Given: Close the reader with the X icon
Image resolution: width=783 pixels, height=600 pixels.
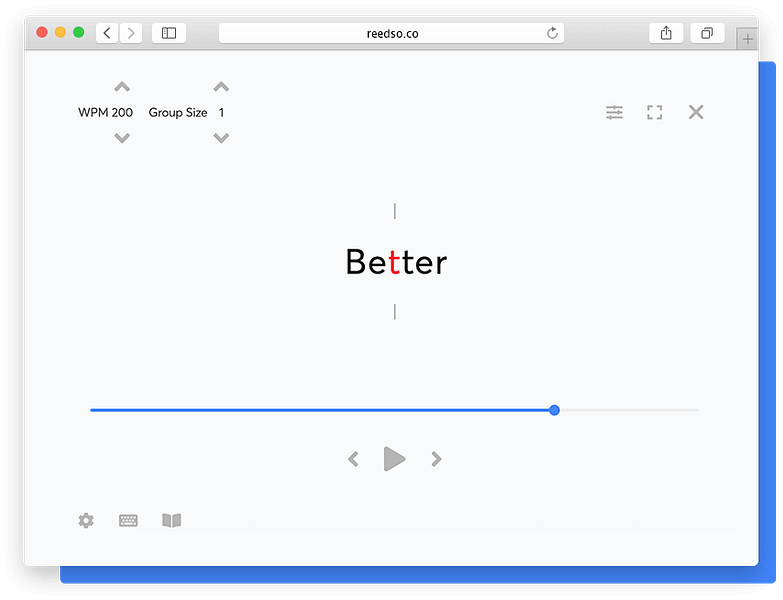Looking at the screenshot, I should pos(696,112).
